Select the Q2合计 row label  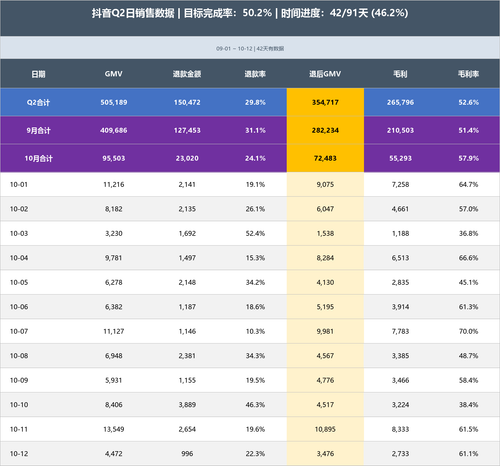click(38, 102)
